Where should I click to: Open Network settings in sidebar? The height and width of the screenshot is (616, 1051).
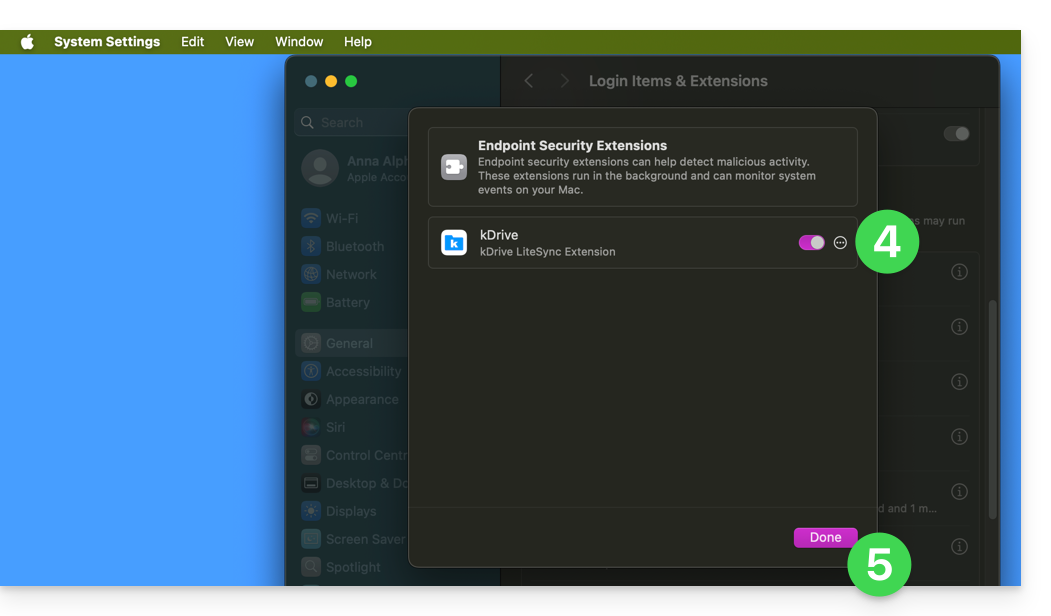coord(350,274)
